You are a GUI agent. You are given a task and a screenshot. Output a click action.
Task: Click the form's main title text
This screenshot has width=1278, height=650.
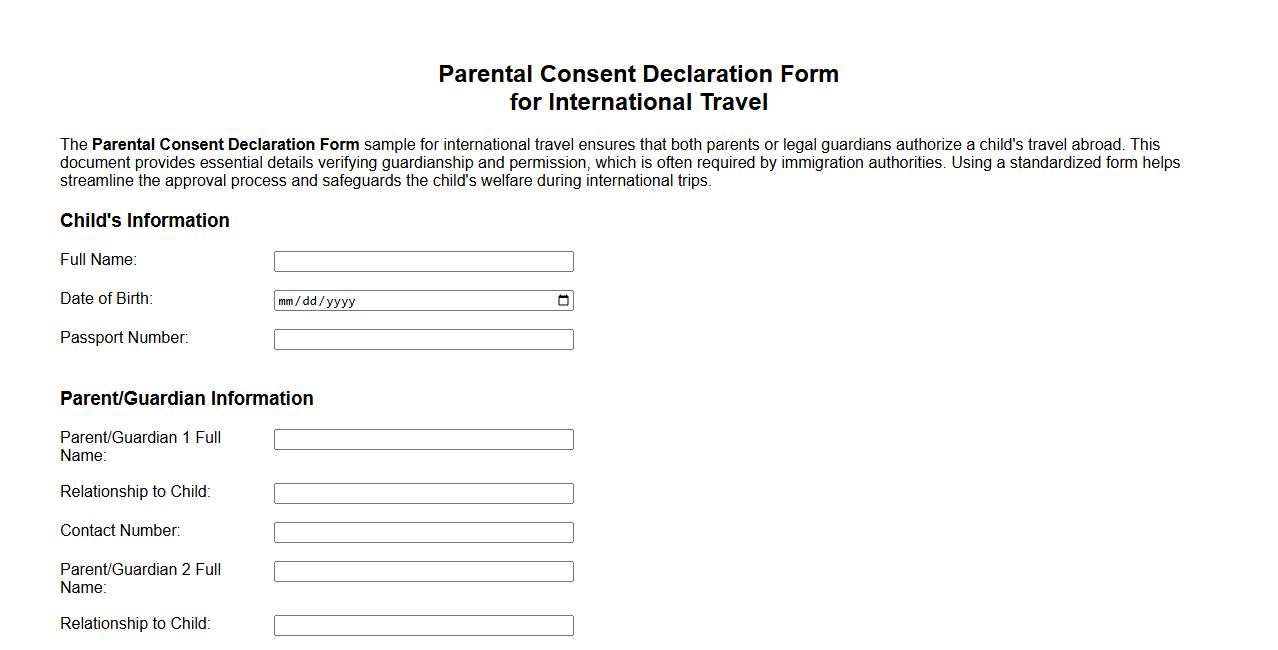[x=638, y=74]
